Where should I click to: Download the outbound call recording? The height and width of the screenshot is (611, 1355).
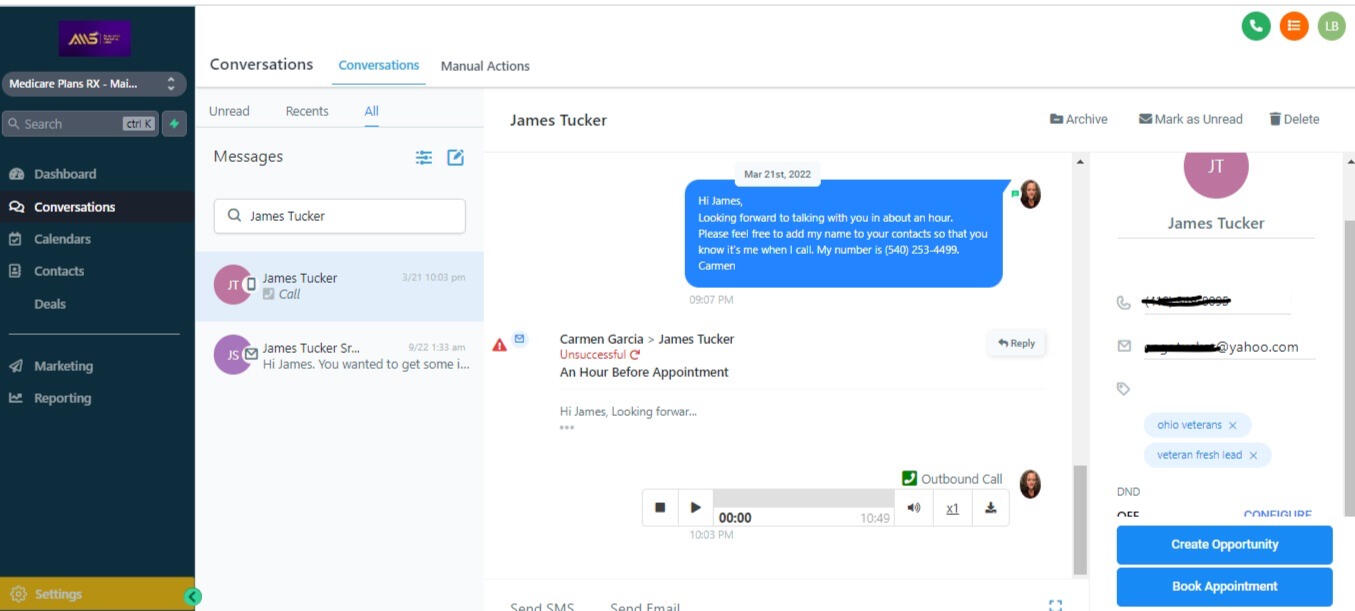pos(990,508)
